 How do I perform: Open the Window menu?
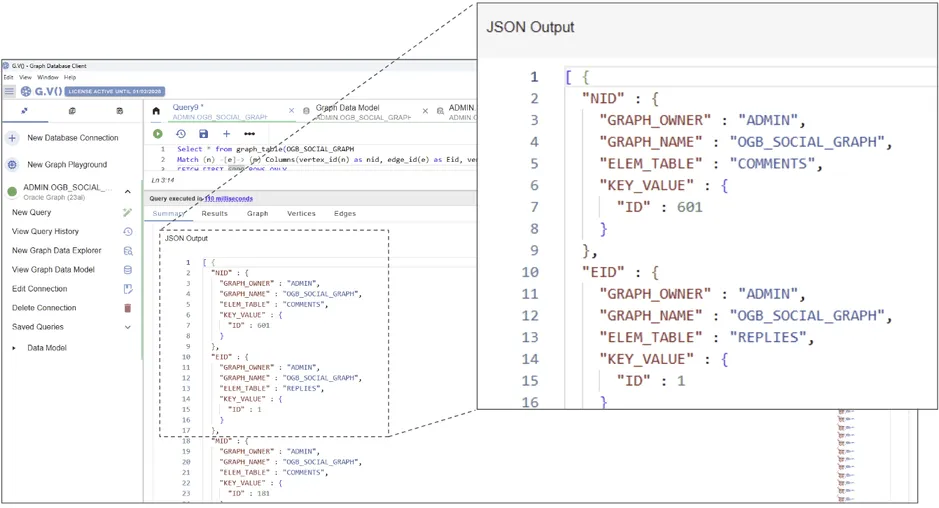point(48,77)
